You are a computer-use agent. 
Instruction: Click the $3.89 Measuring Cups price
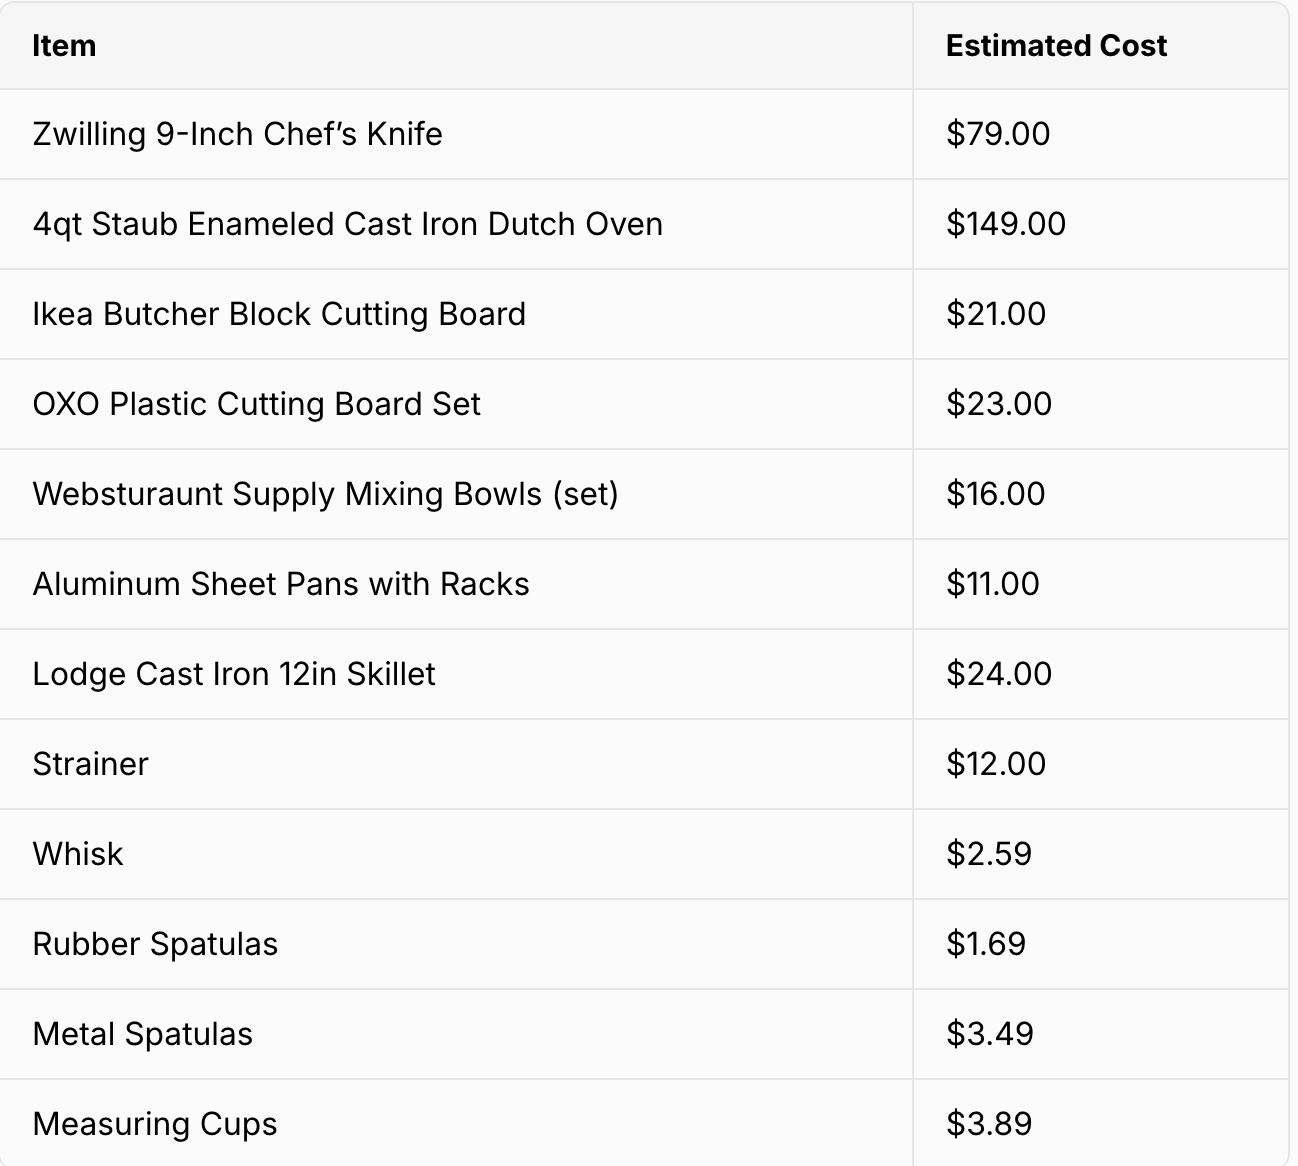click(989, 1124)
